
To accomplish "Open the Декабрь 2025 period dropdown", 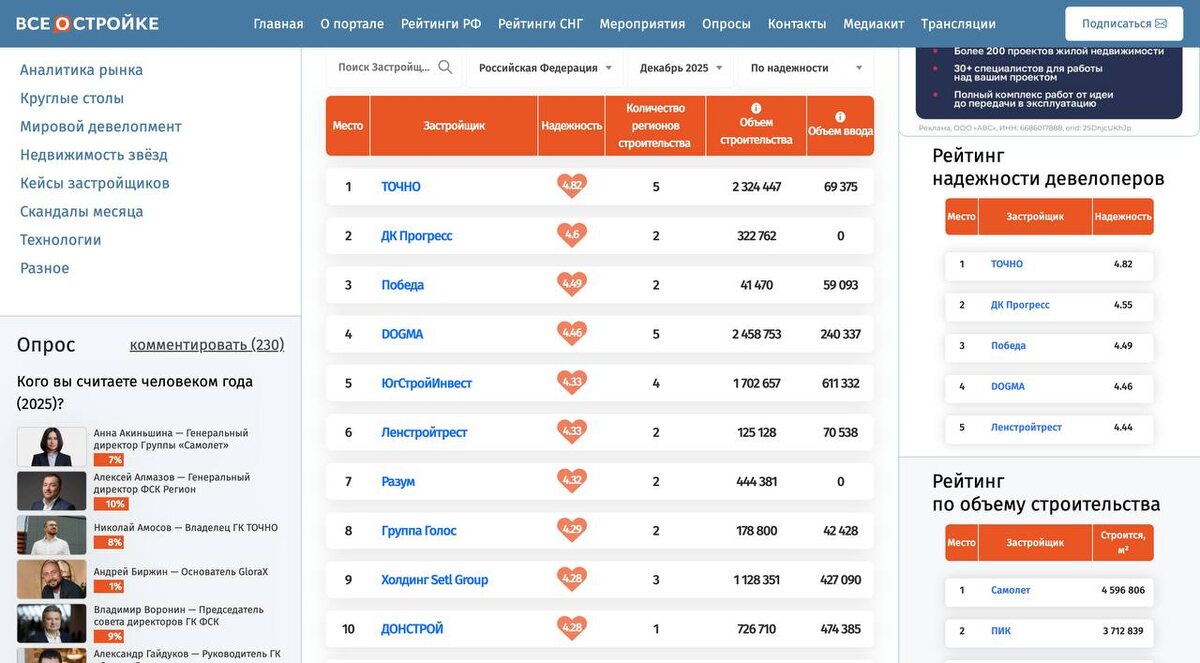I will [681, 68].
